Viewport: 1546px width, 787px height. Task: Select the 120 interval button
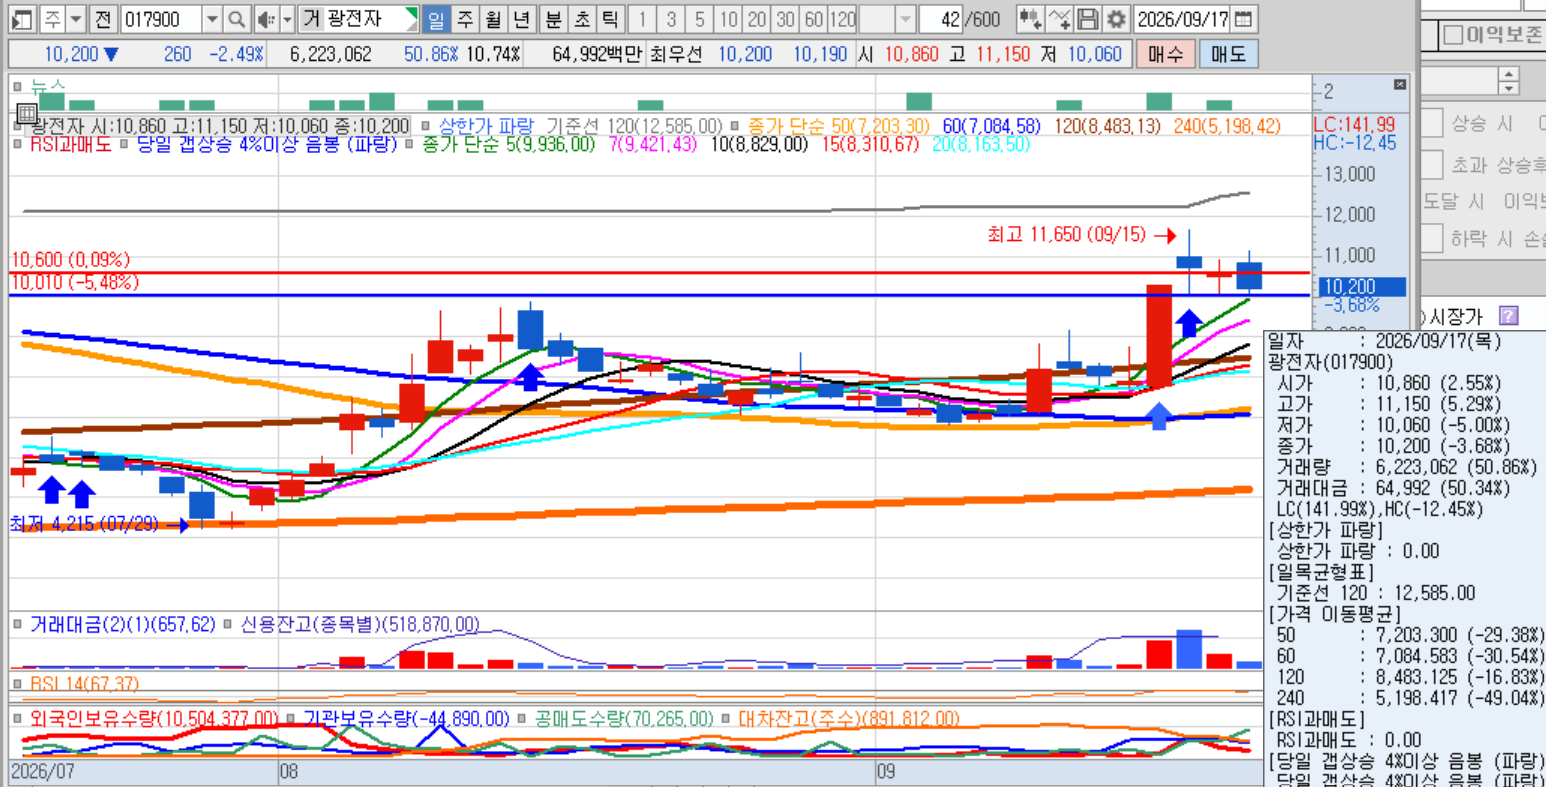[842, 19]
